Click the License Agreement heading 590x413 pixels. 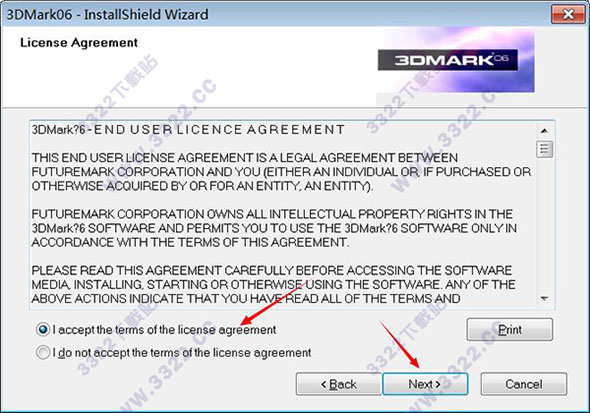(x=79, y=43)
